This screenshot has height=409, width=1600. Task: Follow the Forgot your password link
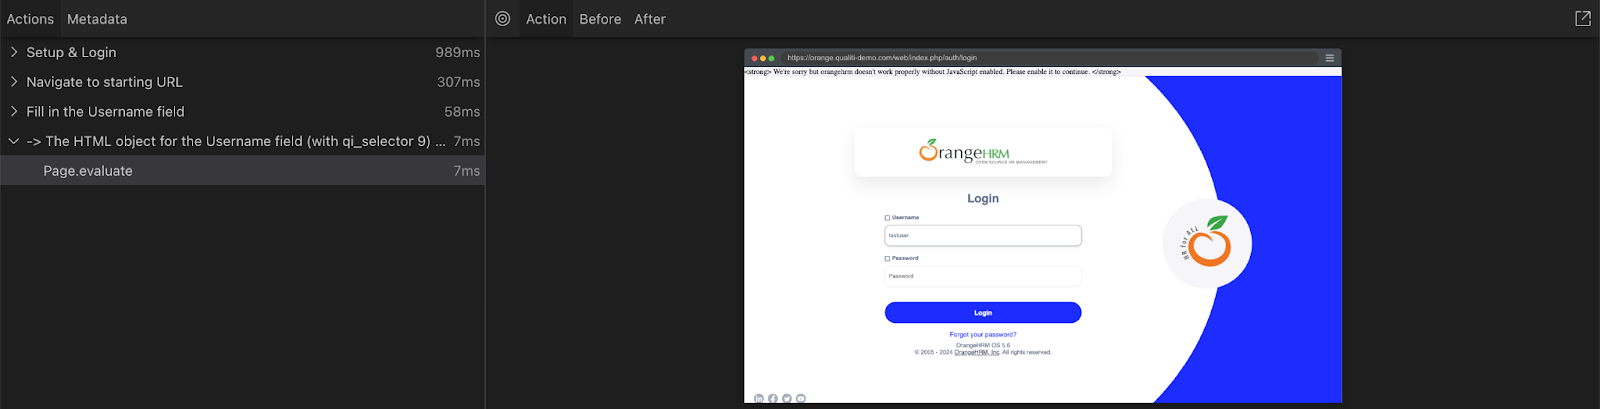point(983,335)
